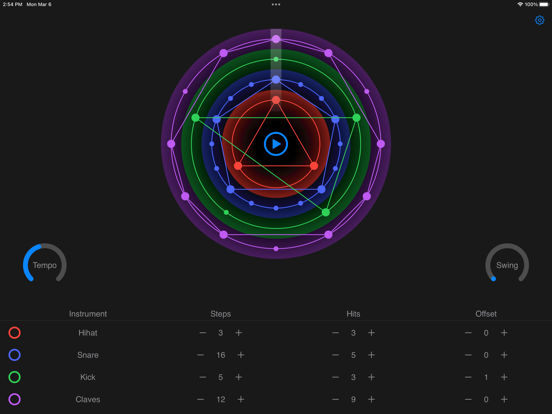Click the Steps column header
This screenshot has height=414, width=552.
[221, 314]
